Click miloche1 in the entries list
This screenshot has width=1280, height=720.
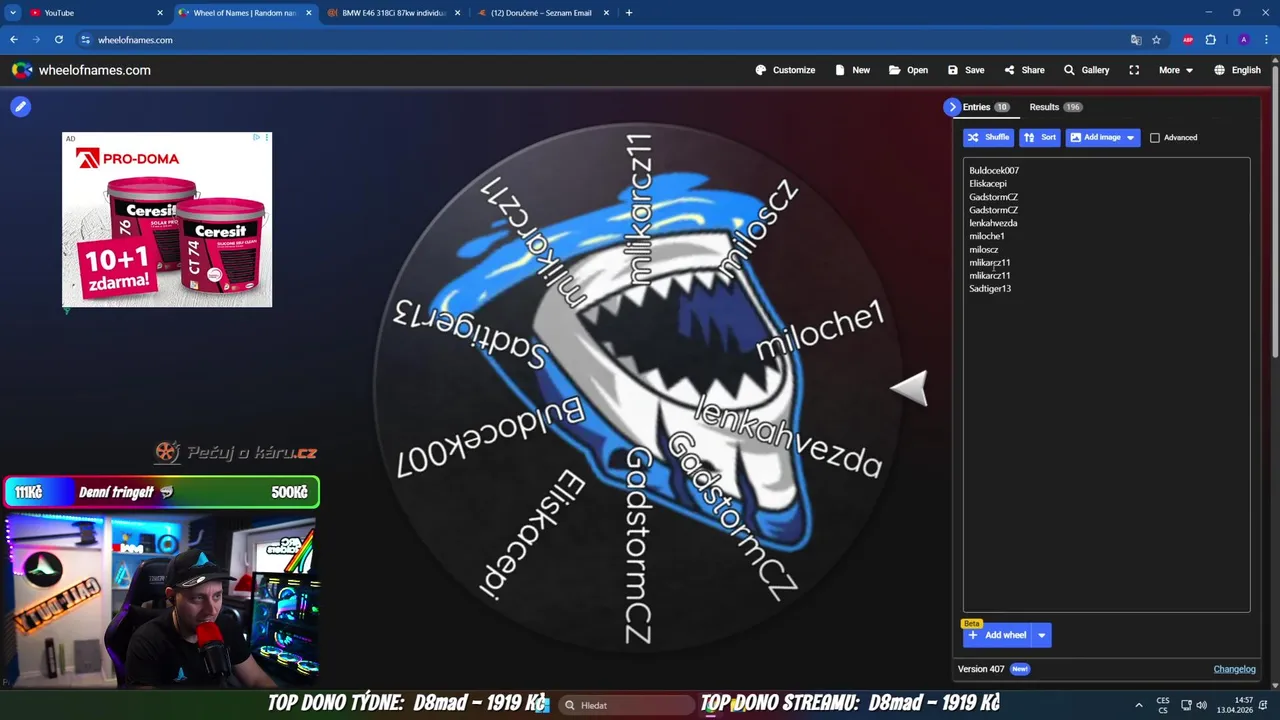tap(986, 236)
